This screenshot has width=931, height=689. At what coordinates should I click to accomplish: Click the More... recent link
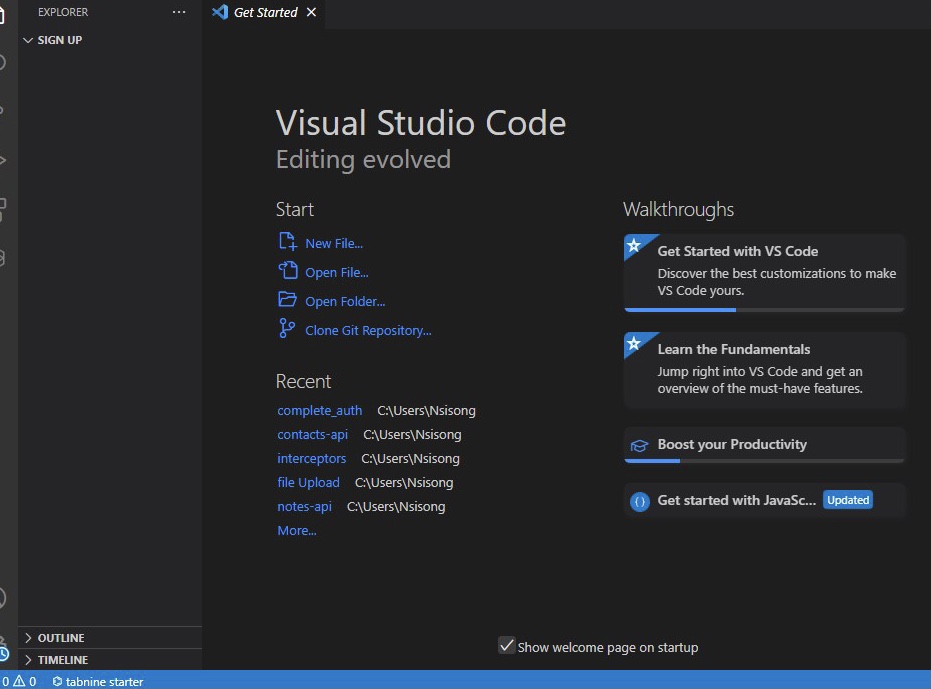point(297,530)
